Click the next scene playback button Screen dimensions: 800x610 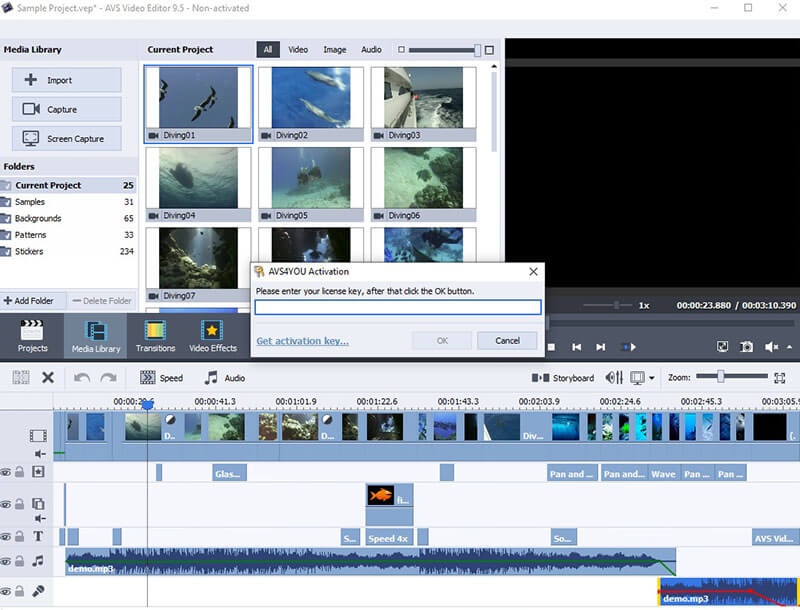(630, 347)
